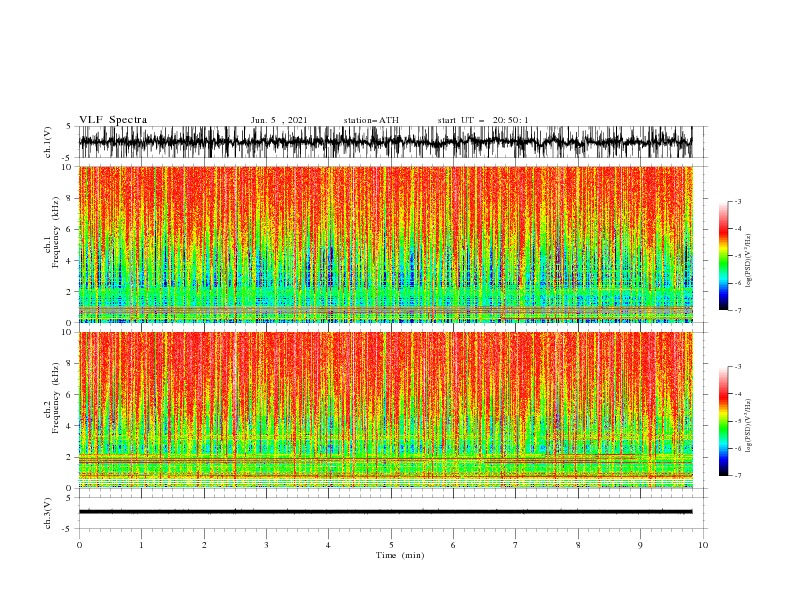The image size is (792, 612).
Task: Click time axis tick label "5"
Action: pos(391,545)
